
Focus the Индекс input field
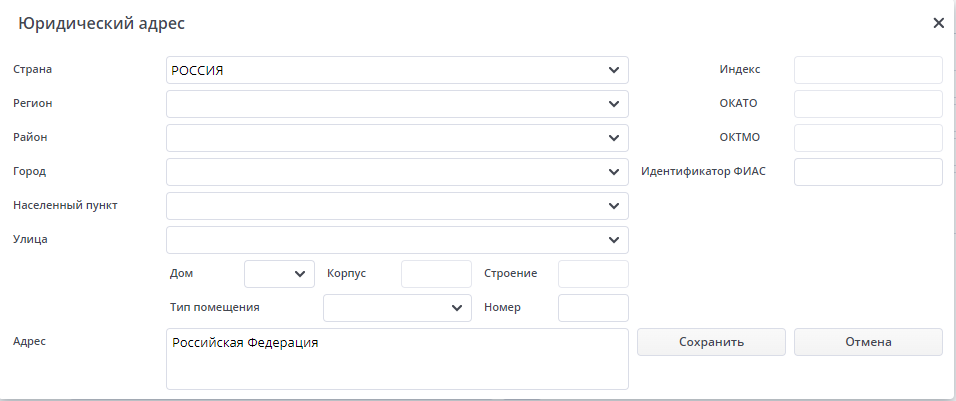pos(868,70)
